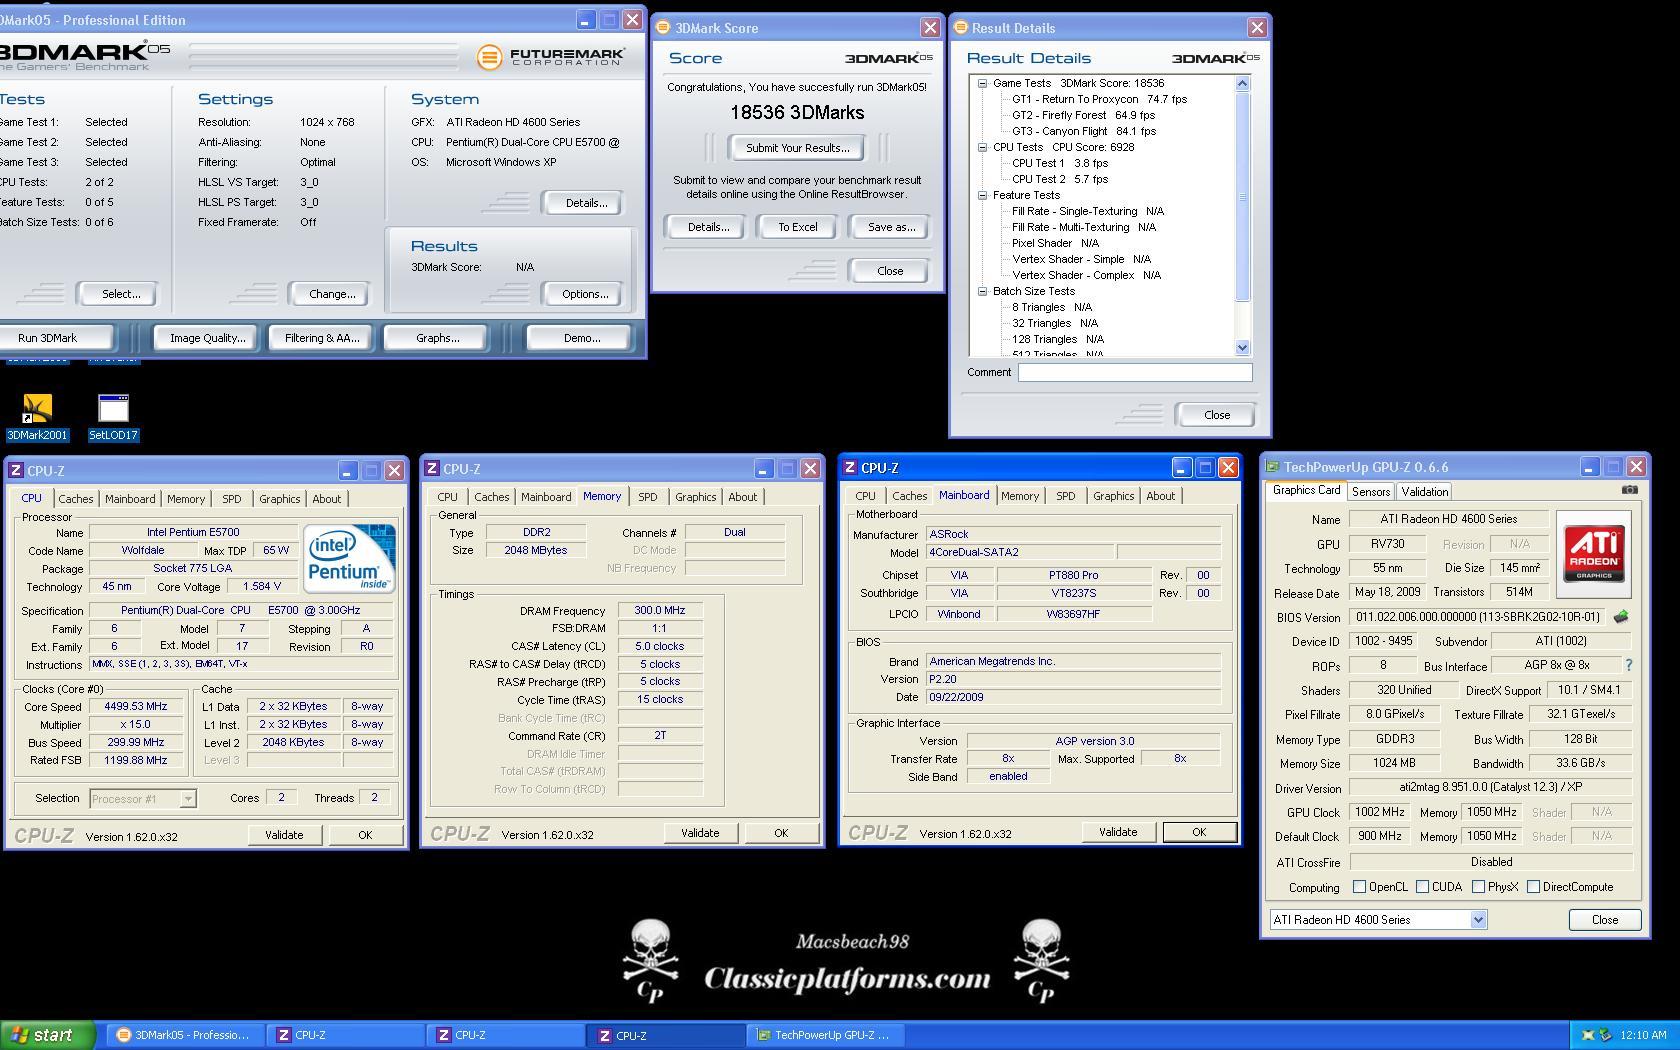Screen dimensions: 1680x1050
Task: Click Select... tests button in 3DMark05
Action: [120, 294]
